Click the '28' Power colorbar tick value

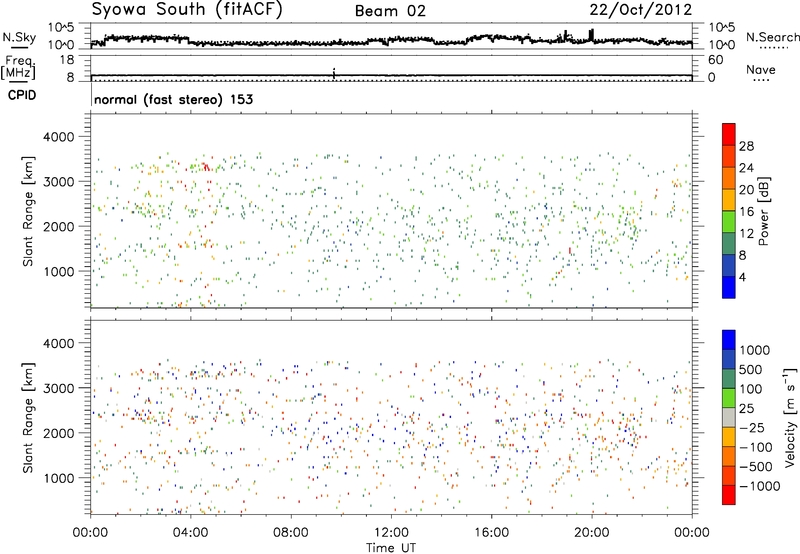746,146
